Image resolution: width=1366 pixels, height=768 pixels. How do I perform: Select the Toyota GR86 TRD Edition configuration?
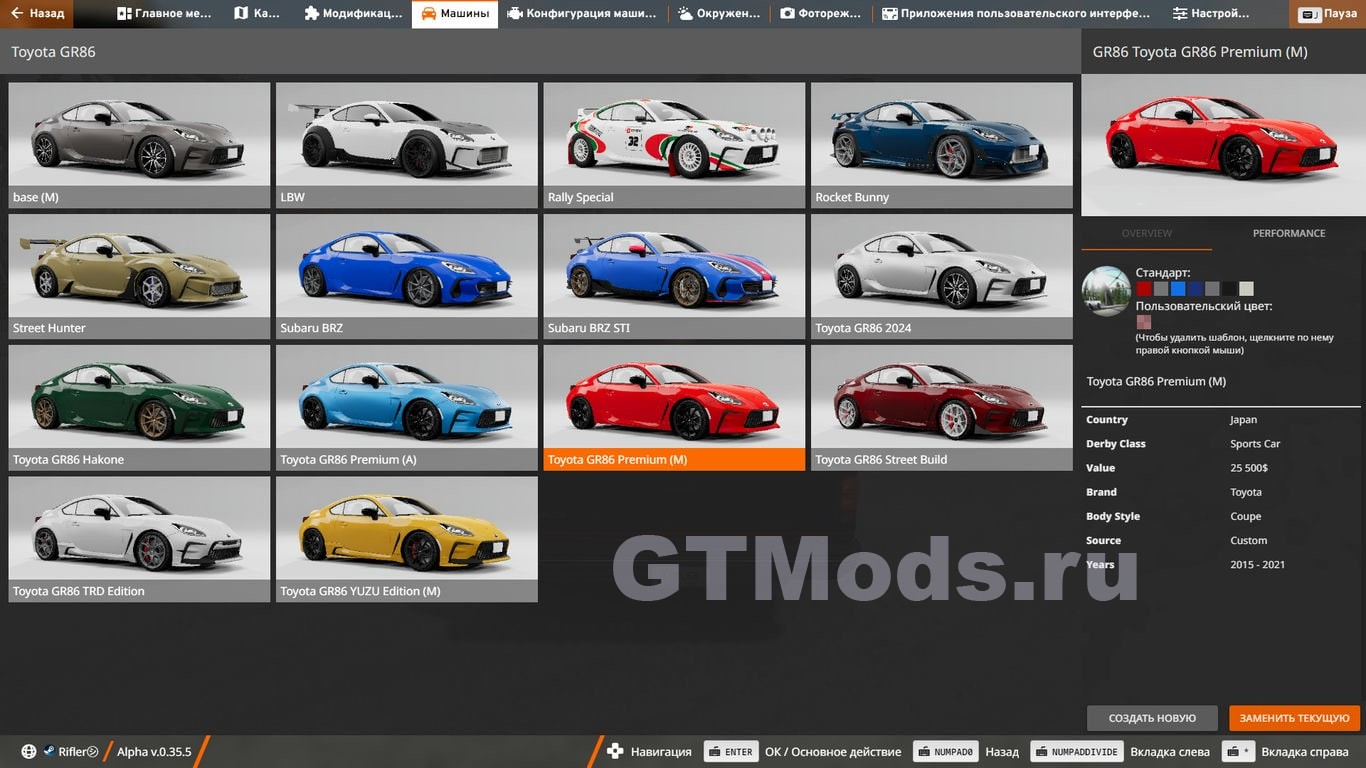tap(139, 539)
